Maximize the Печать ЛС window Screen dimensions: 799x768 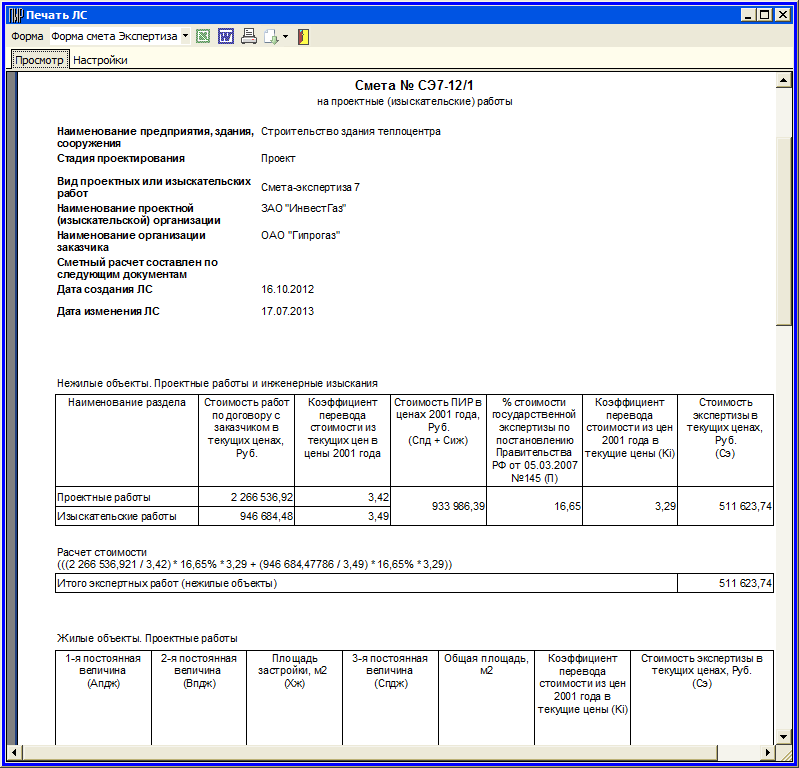[x=766, y=15]
